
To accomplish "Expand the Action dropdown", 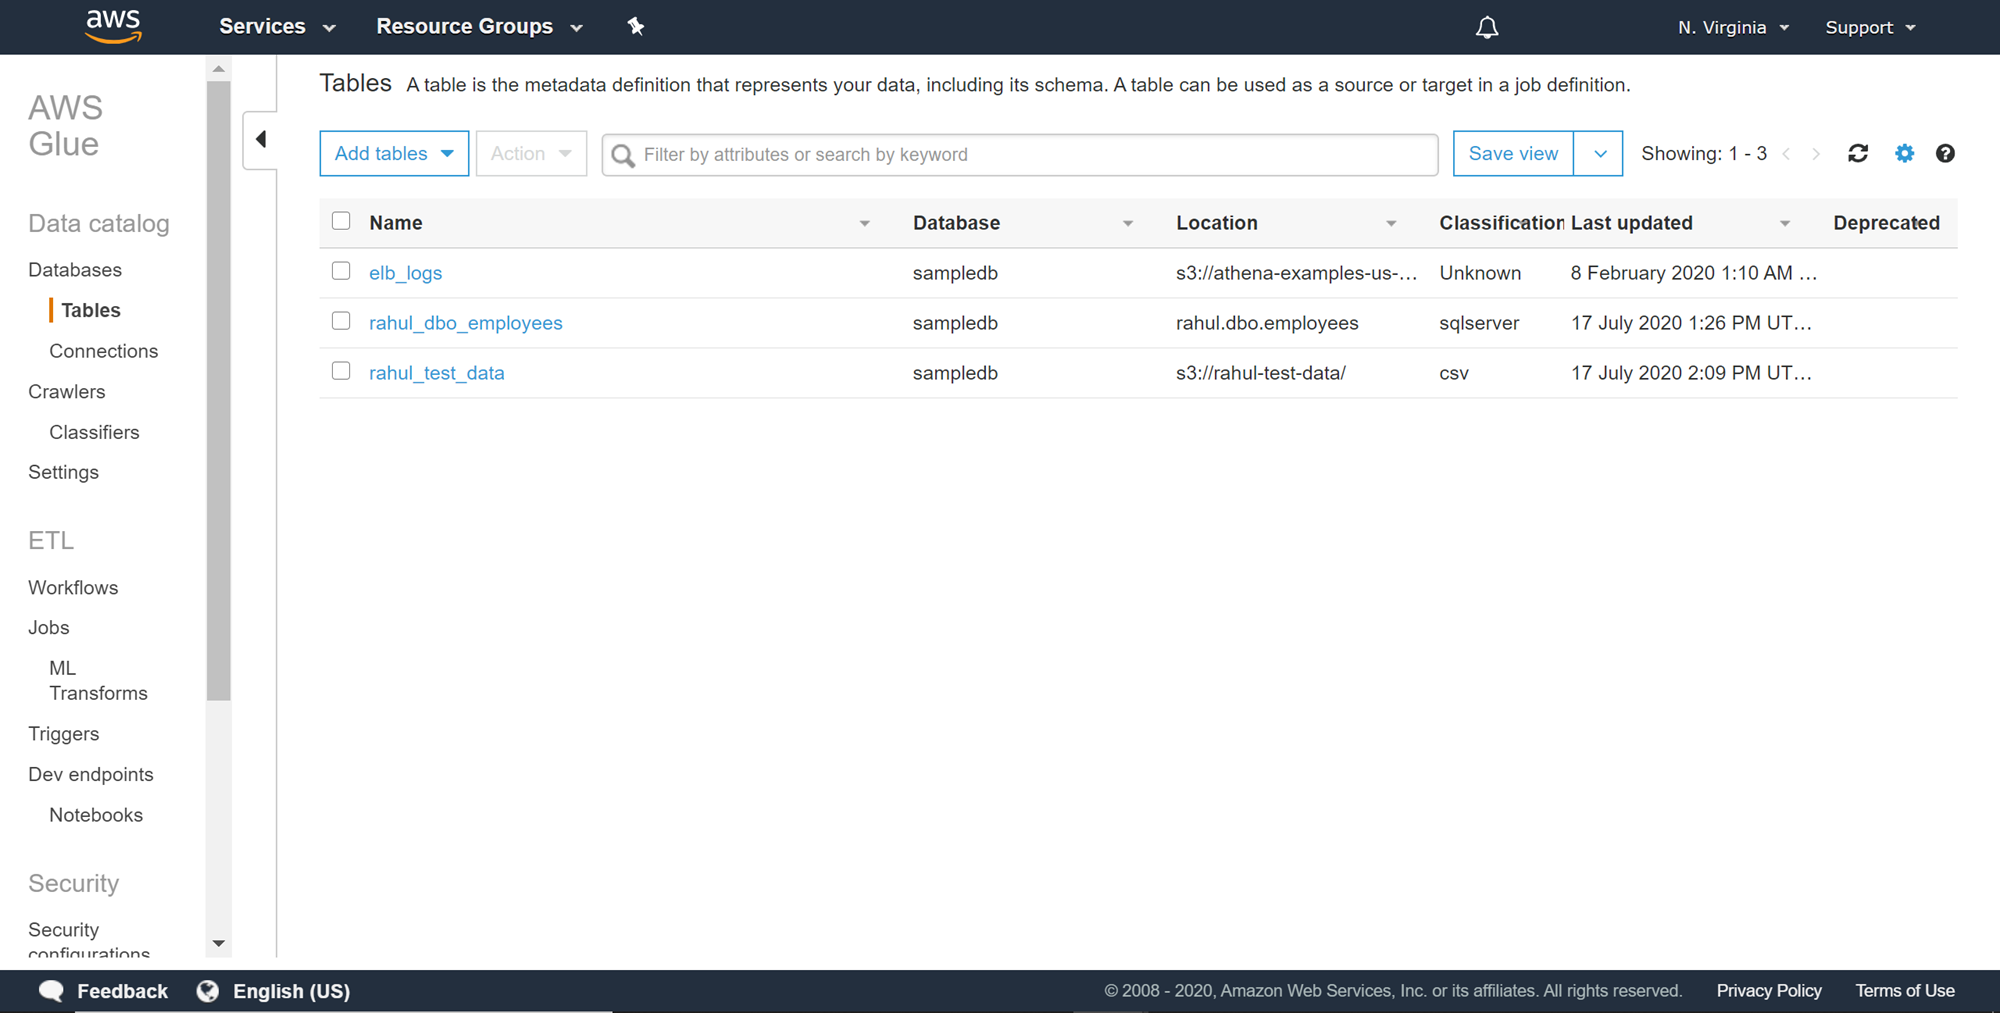I will pyautogui.click(x=531, y=154).
